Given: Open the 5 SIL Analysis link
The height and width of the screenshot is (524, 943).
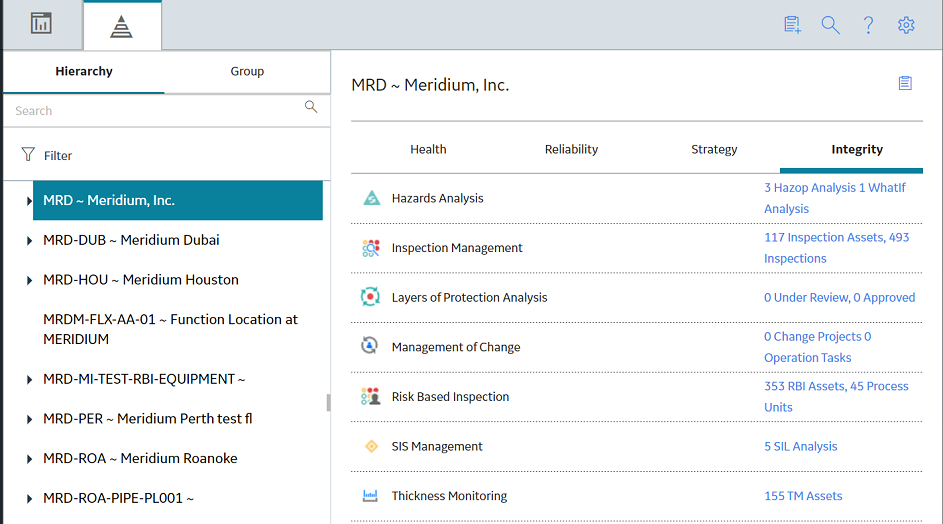Looking at the screenshot, I should click(x=800, y=446).
